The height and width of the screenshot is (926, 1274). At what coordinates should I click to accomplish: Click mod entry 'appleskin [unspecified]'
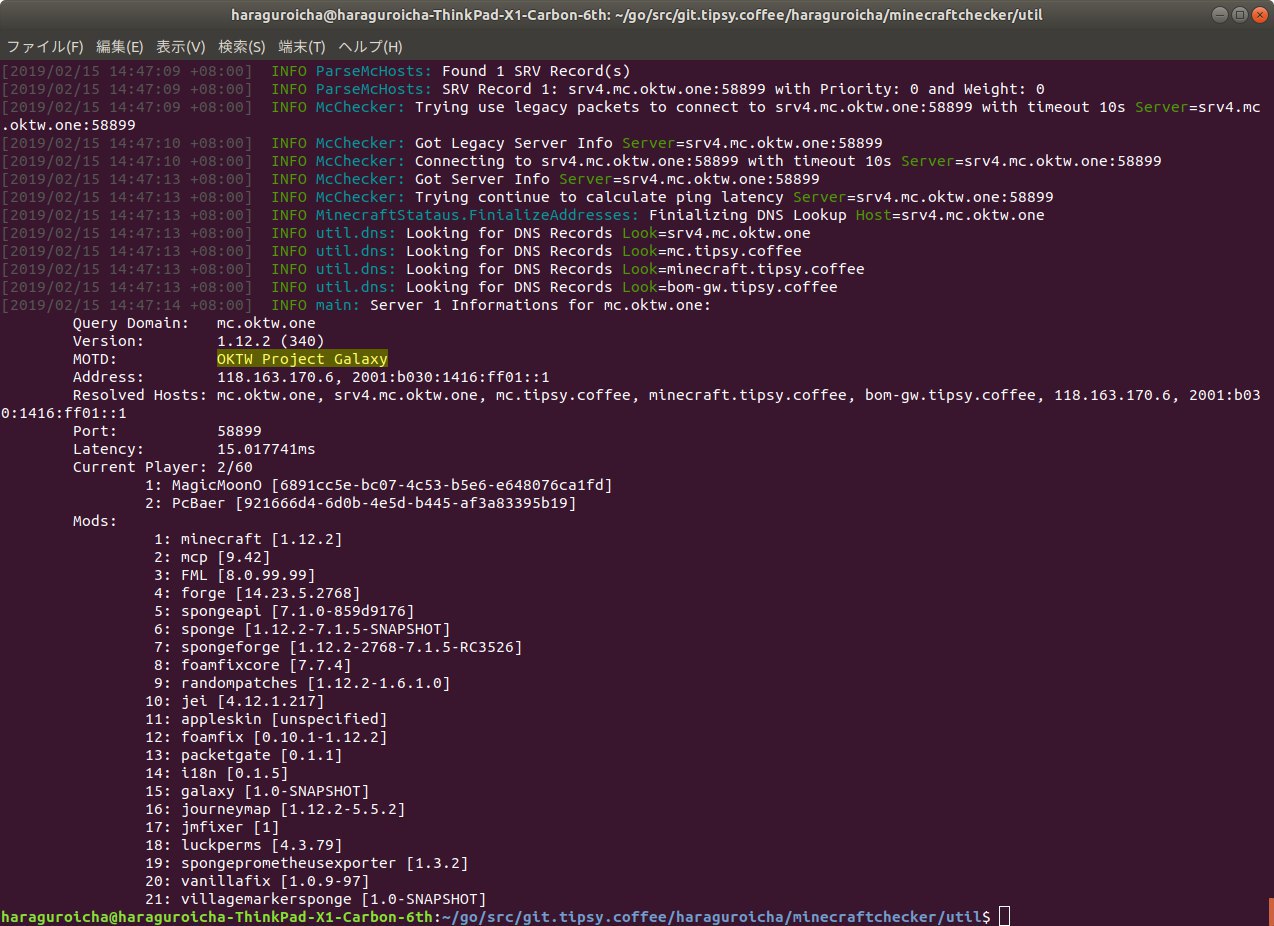tap(266, 719)
